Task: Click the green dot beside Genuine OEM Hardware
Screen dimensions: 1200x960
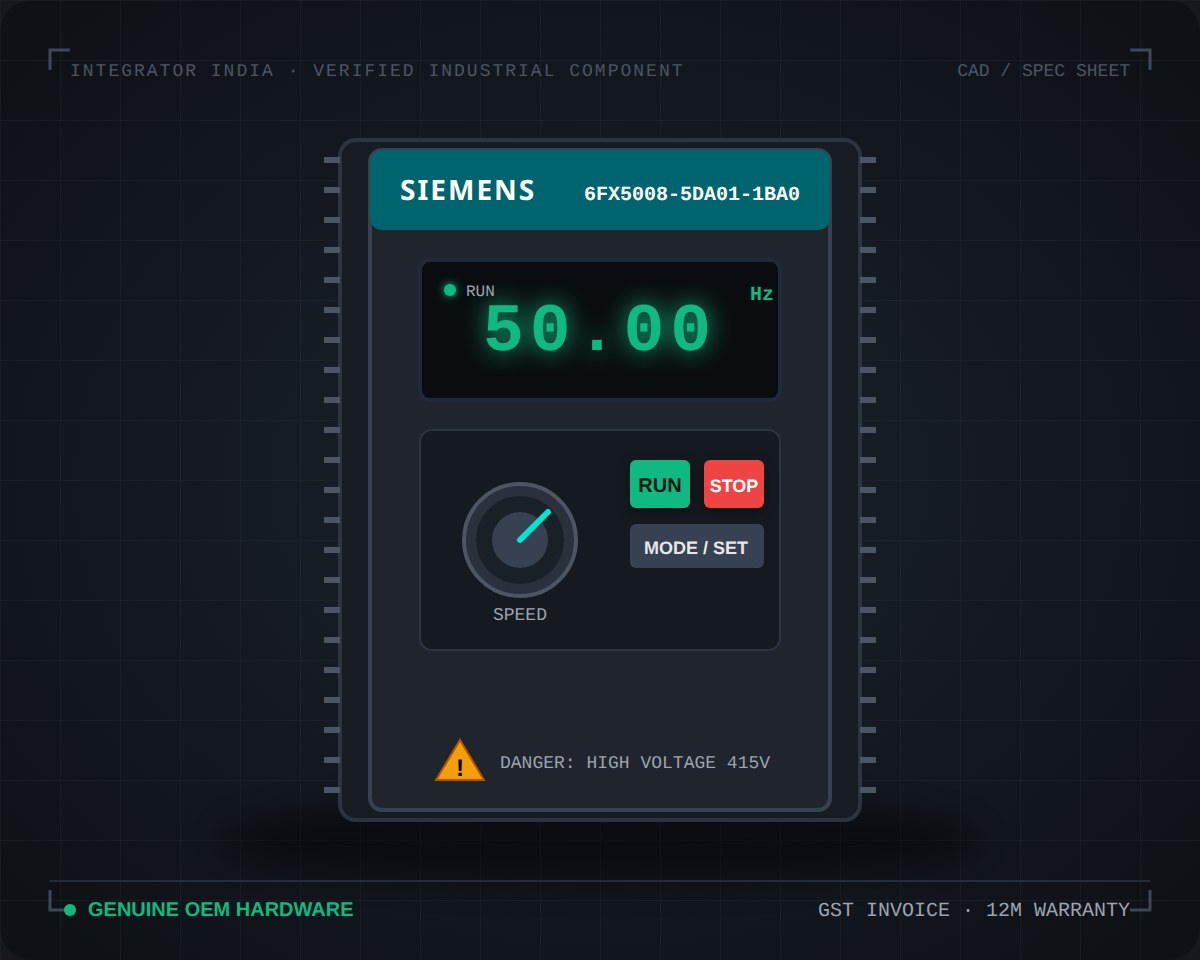Action: click(x=70, y=910)
